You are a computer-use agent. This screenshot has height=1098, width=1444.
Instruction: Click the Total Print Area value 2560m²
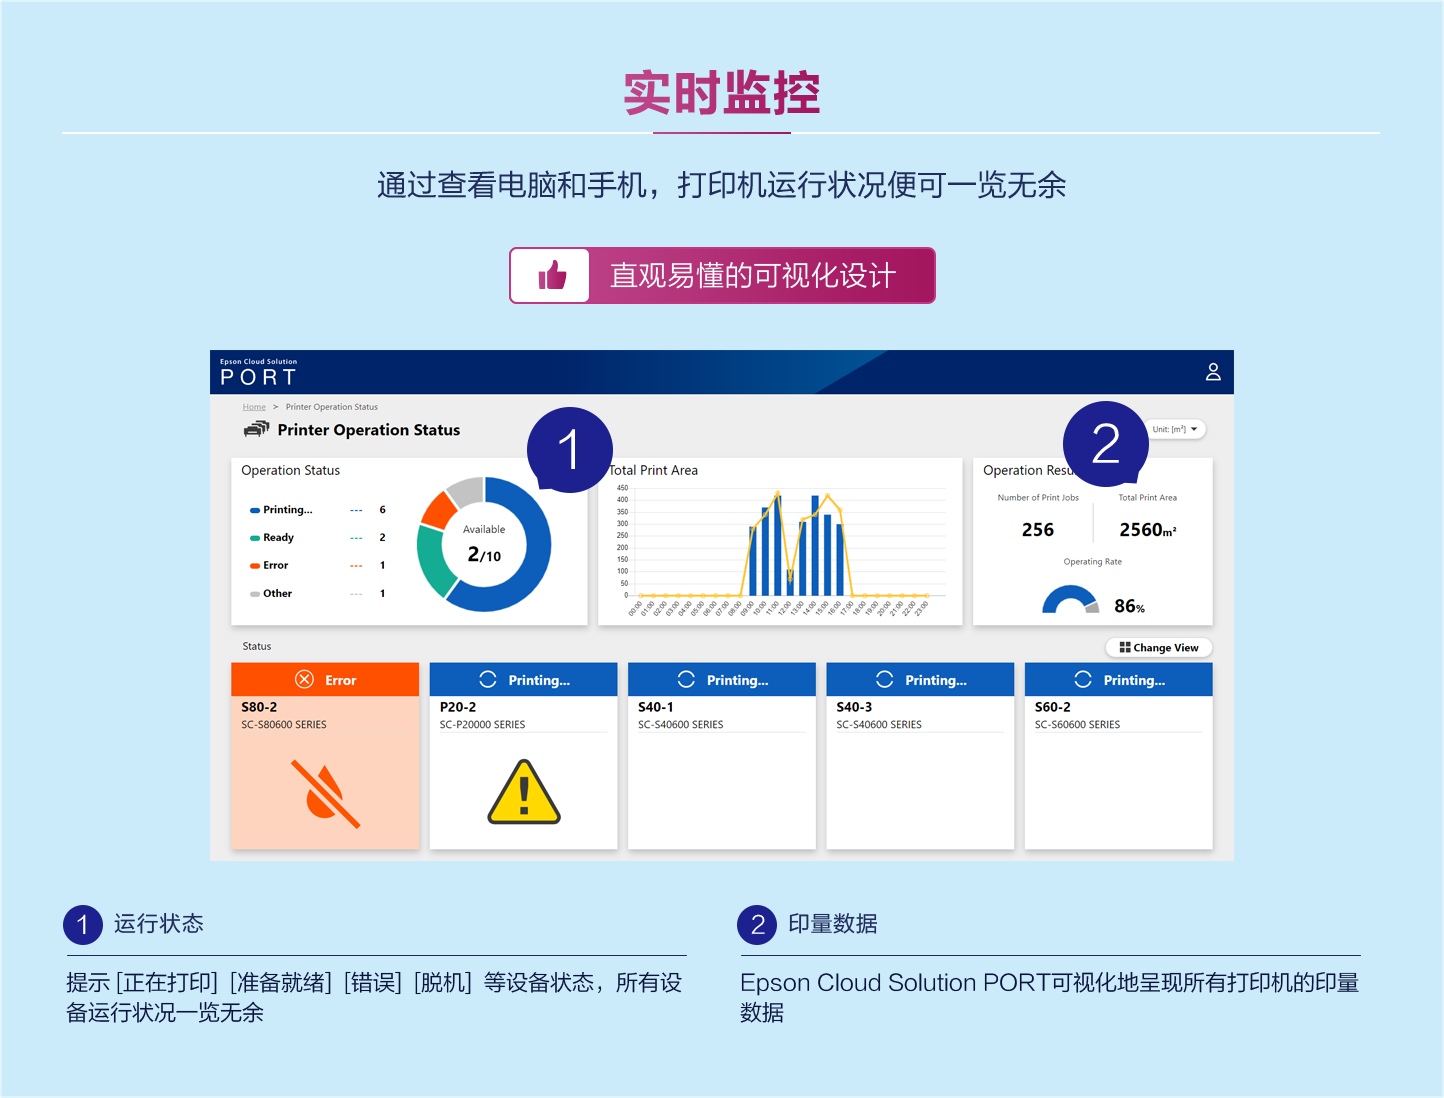click(1148, 530)
